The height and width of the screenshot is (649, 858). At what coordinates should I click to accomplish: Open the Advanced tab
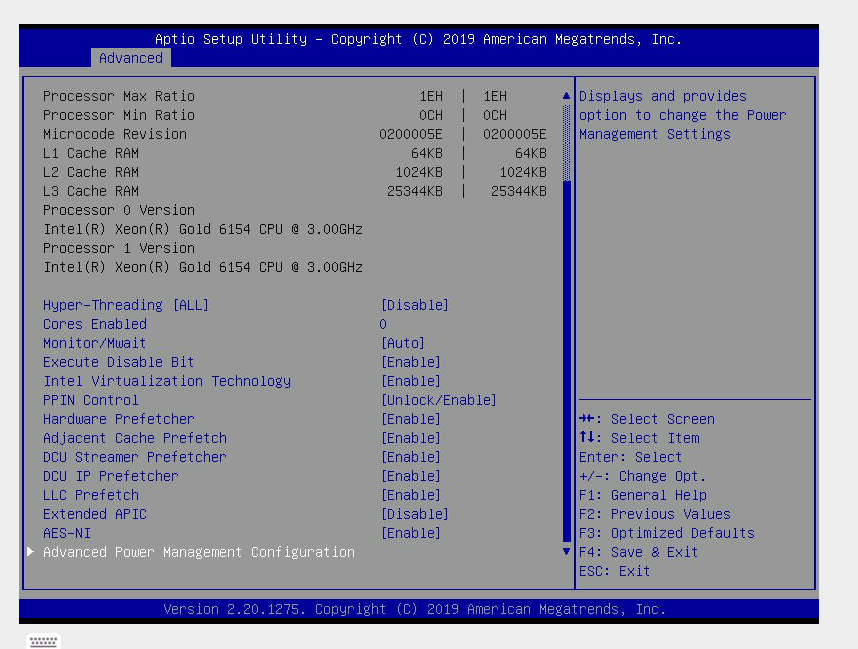coord(131,58)
